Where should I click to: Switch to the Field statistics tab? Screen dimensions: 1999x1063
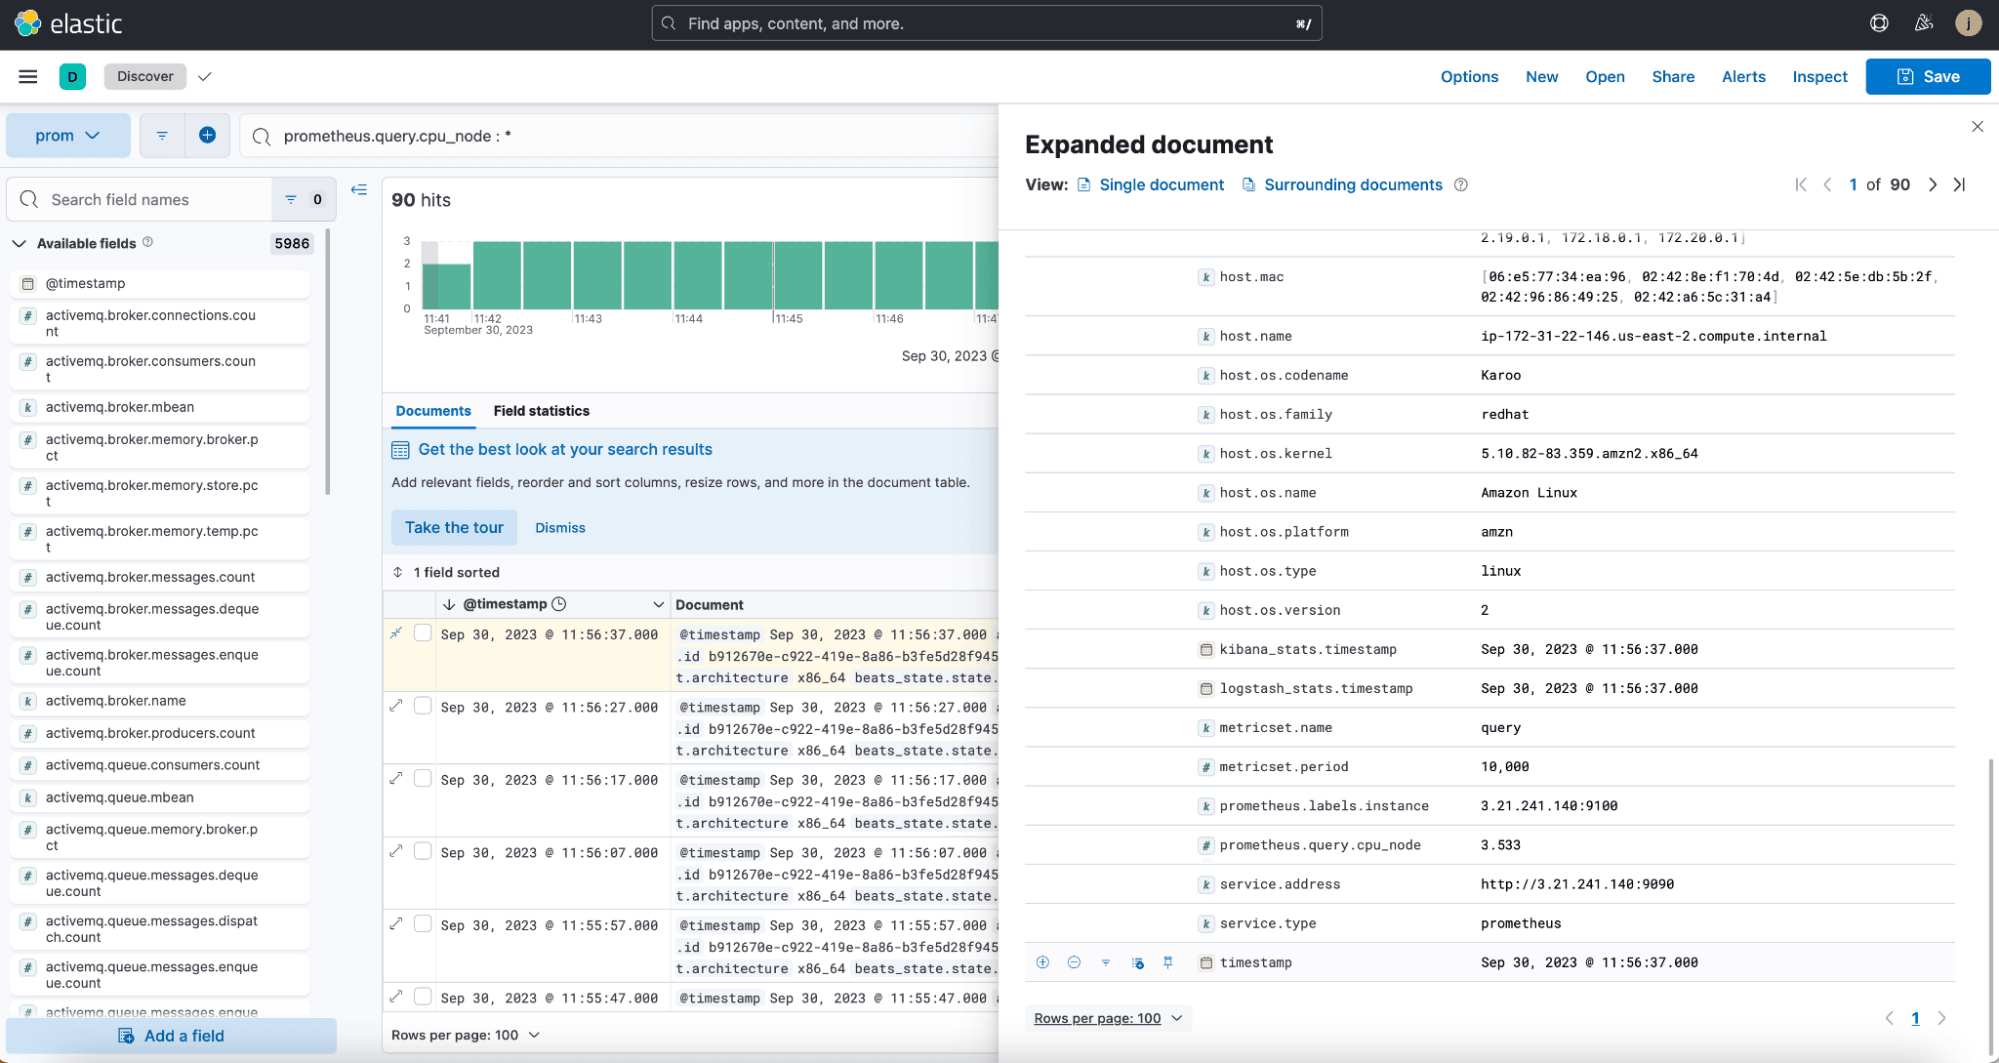(541, 411)
